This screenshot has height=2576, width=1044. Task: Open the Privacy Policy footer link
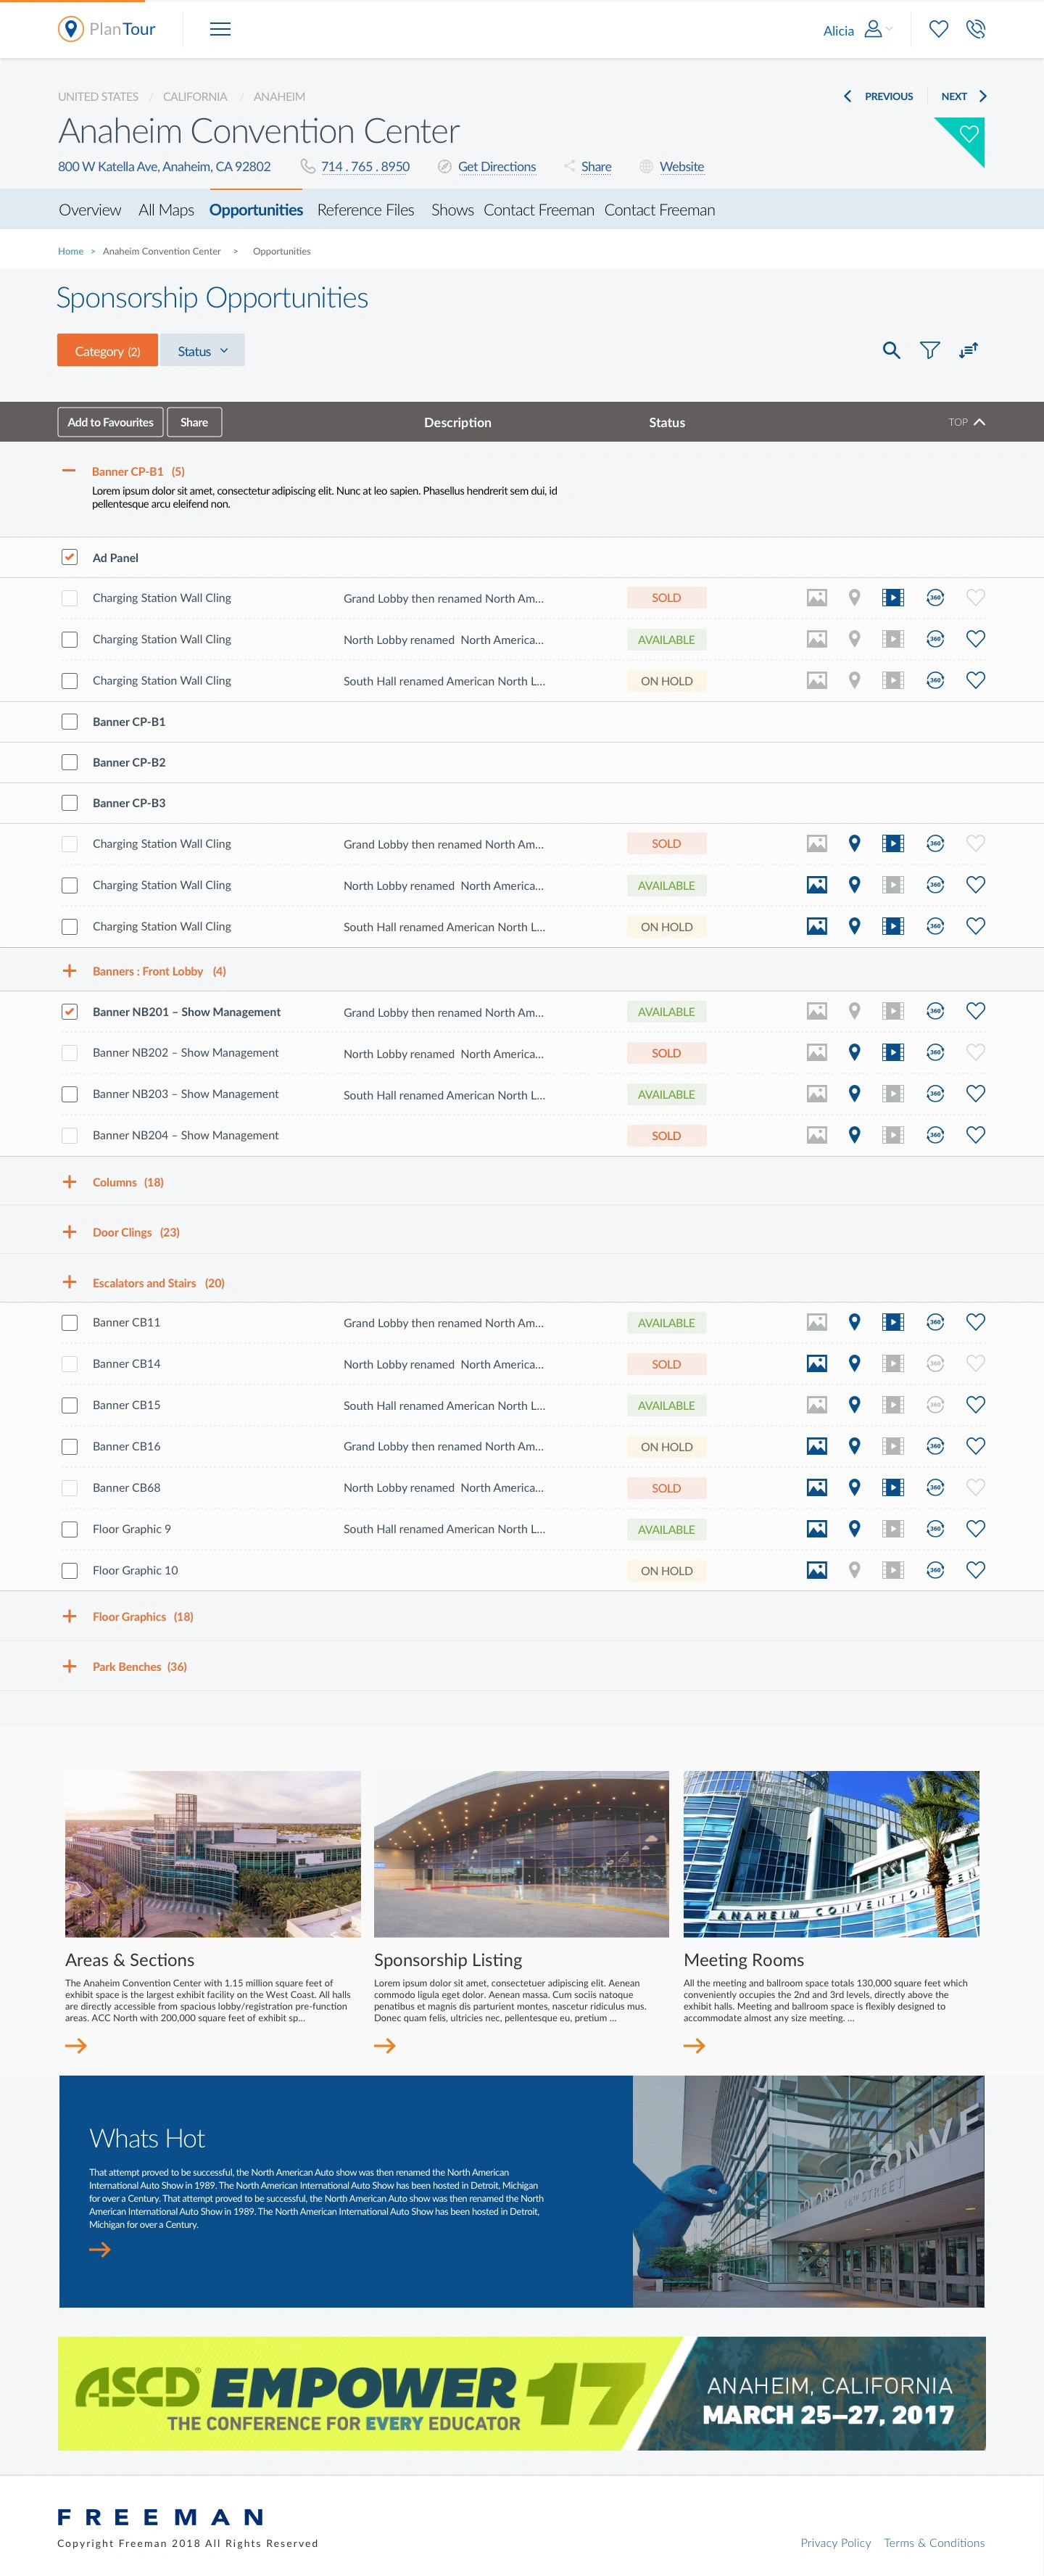pyautogui.click(x=835, y=2542)
